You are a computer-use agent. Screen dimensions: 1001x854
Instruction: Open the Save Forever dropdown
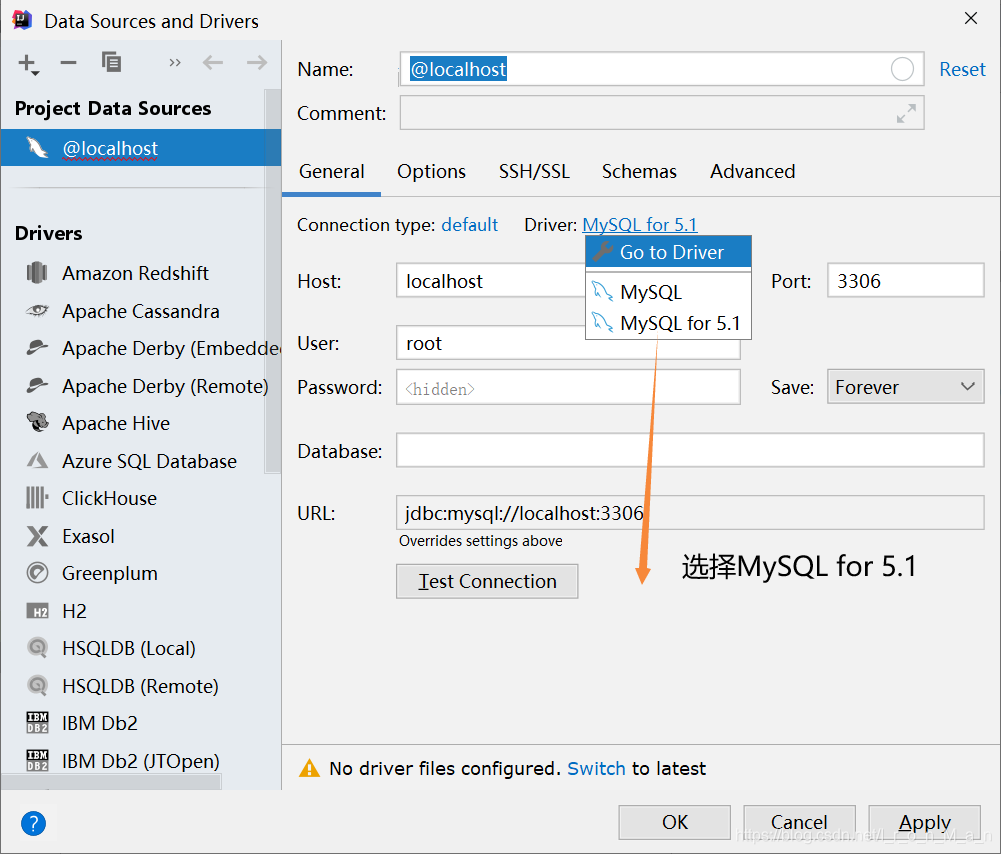click(x=905, y=387)
